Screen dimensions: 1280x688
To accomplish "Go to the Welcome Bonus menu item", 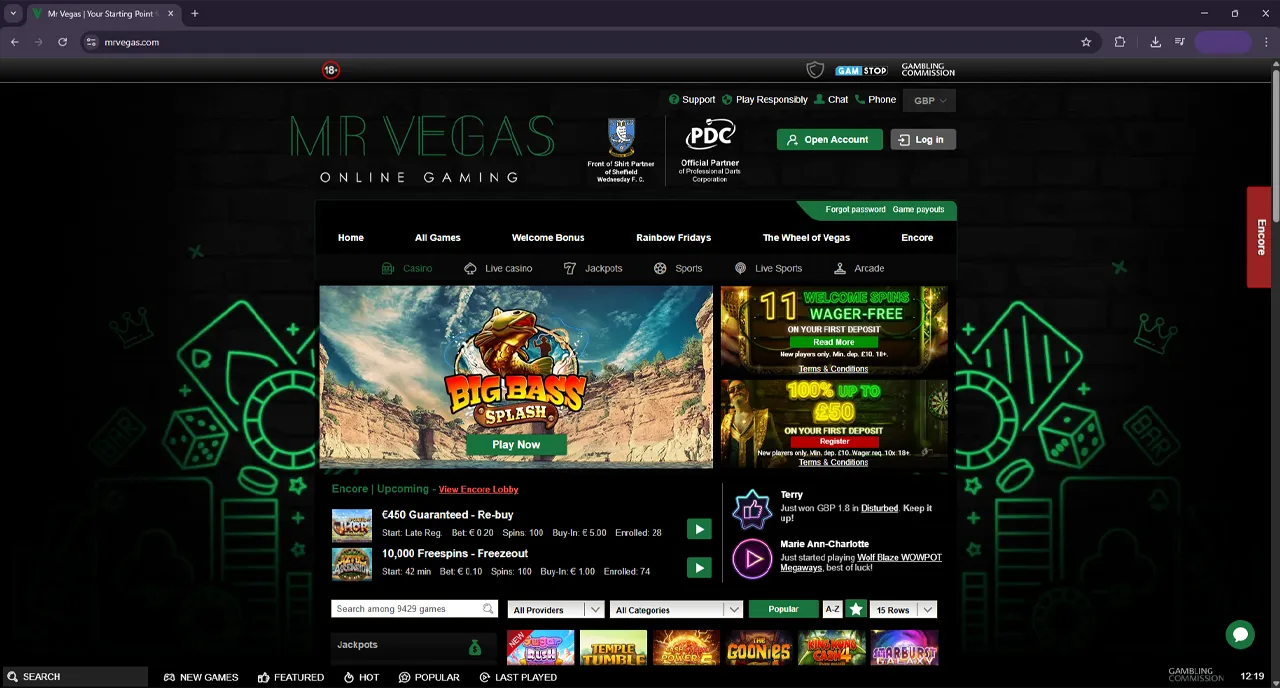I will tap(548, 238).
